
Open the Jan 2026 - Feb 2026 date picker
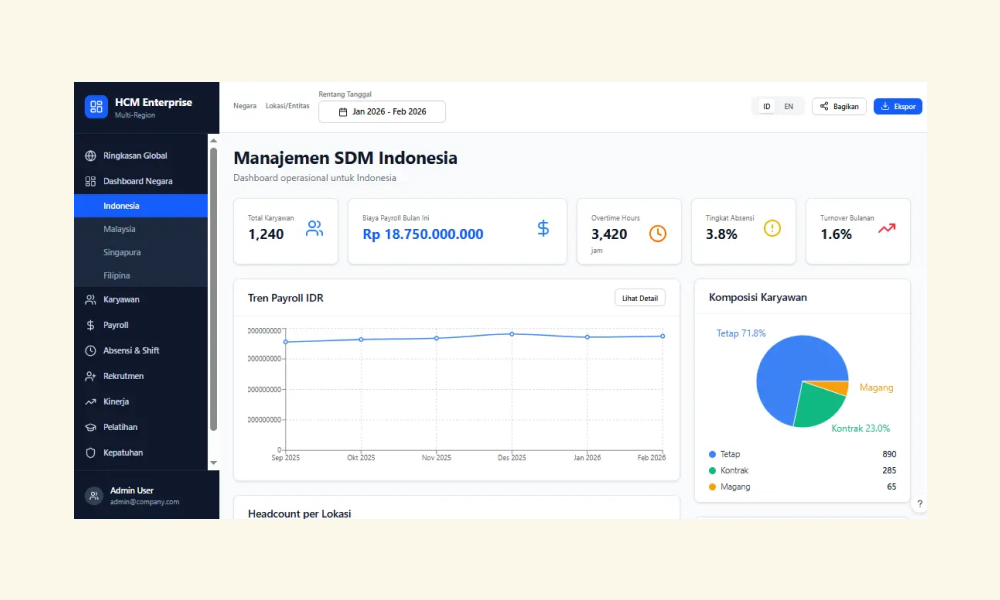coord(382,112)
